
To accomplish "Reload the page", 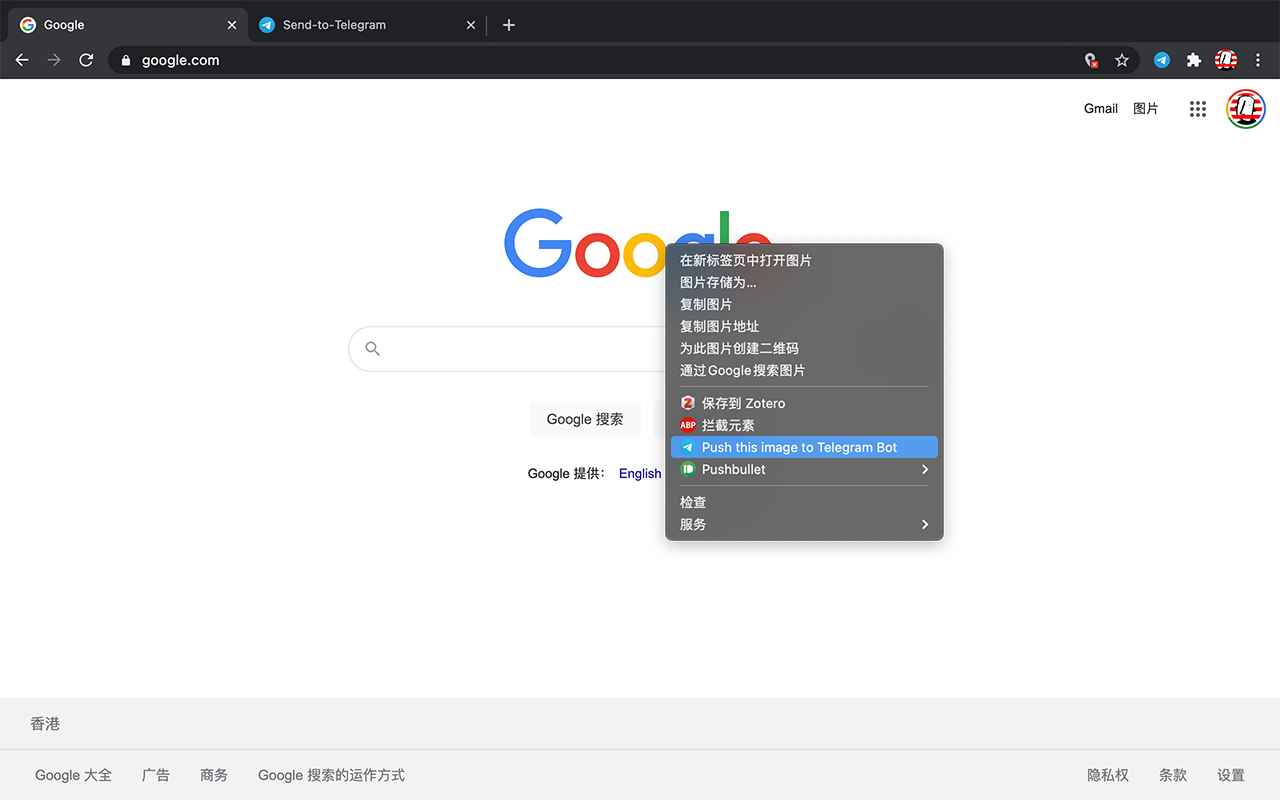I will click(x=86, y=60).
